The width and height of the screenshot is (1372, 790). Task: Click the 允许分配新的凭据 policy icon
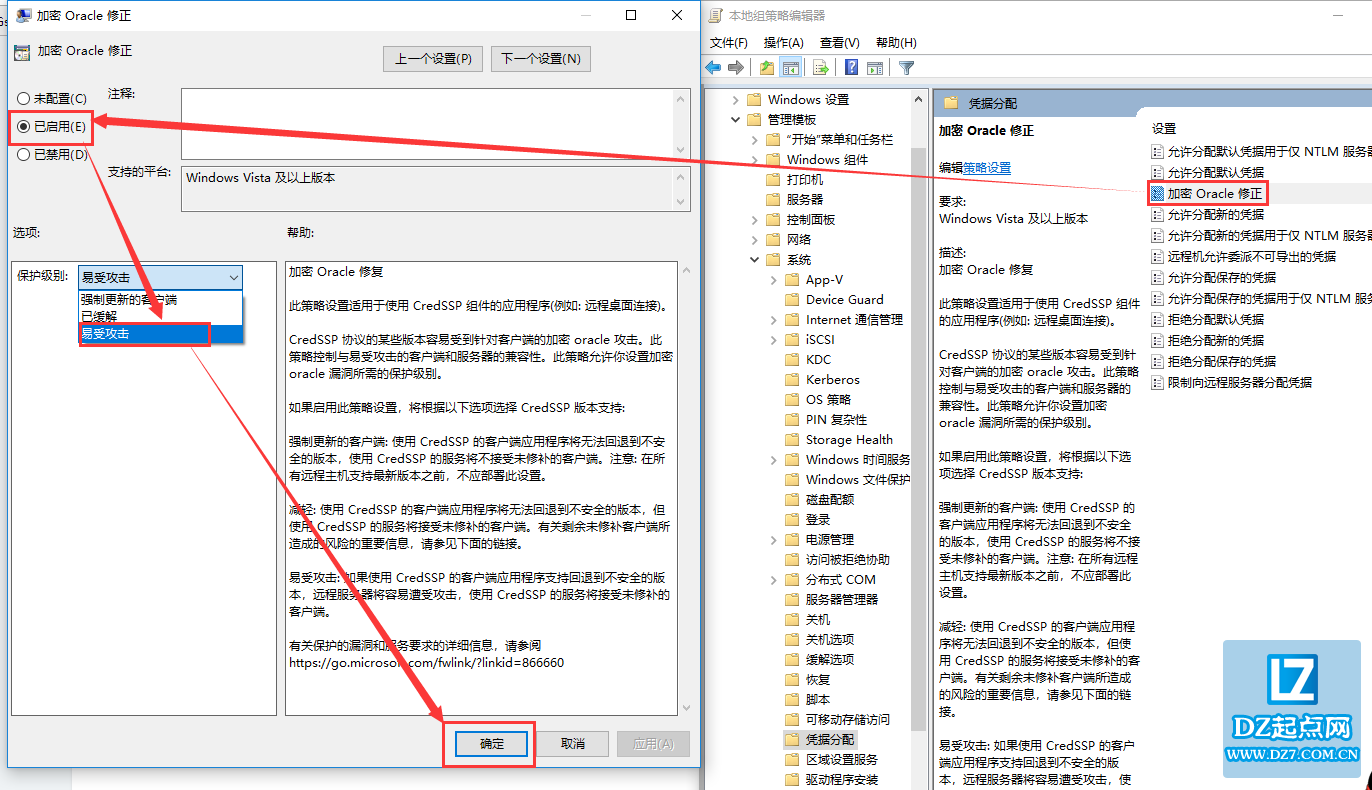(x=1158, y=214)
